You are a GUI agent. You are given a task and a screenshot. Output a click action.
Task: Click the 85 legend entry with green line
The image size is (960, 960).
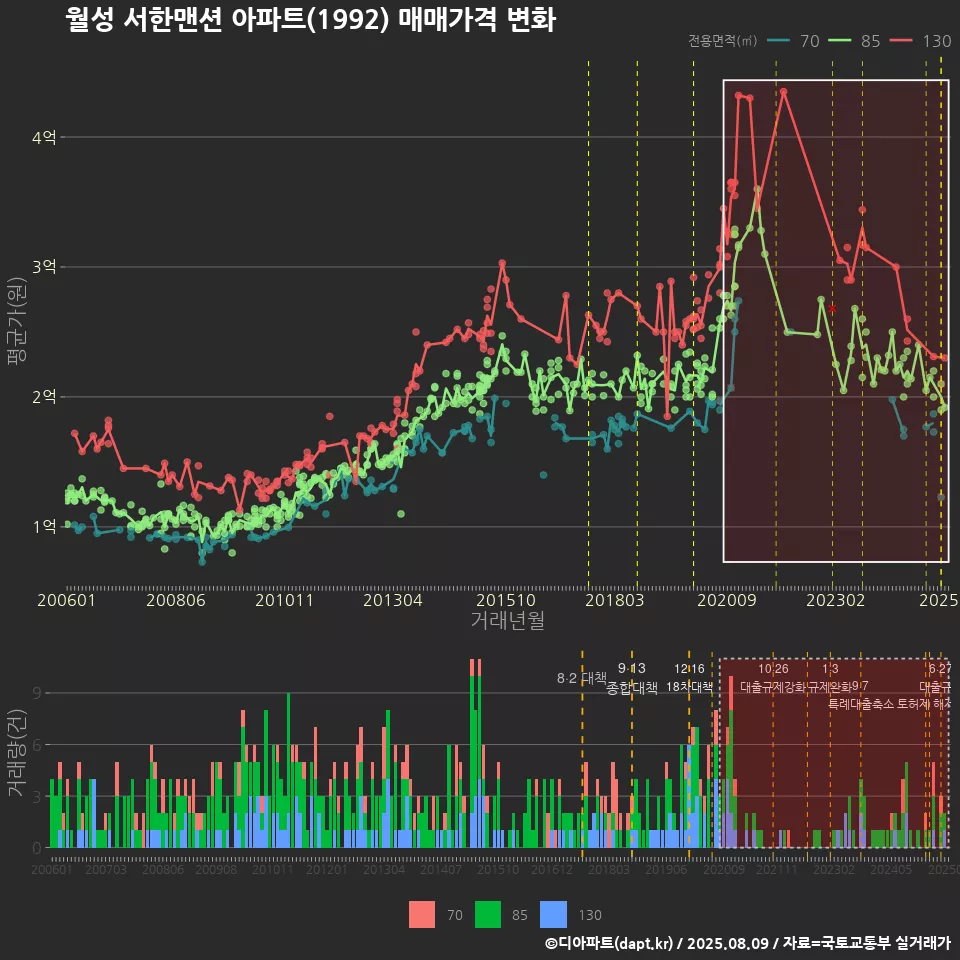[x=853, y=41]
